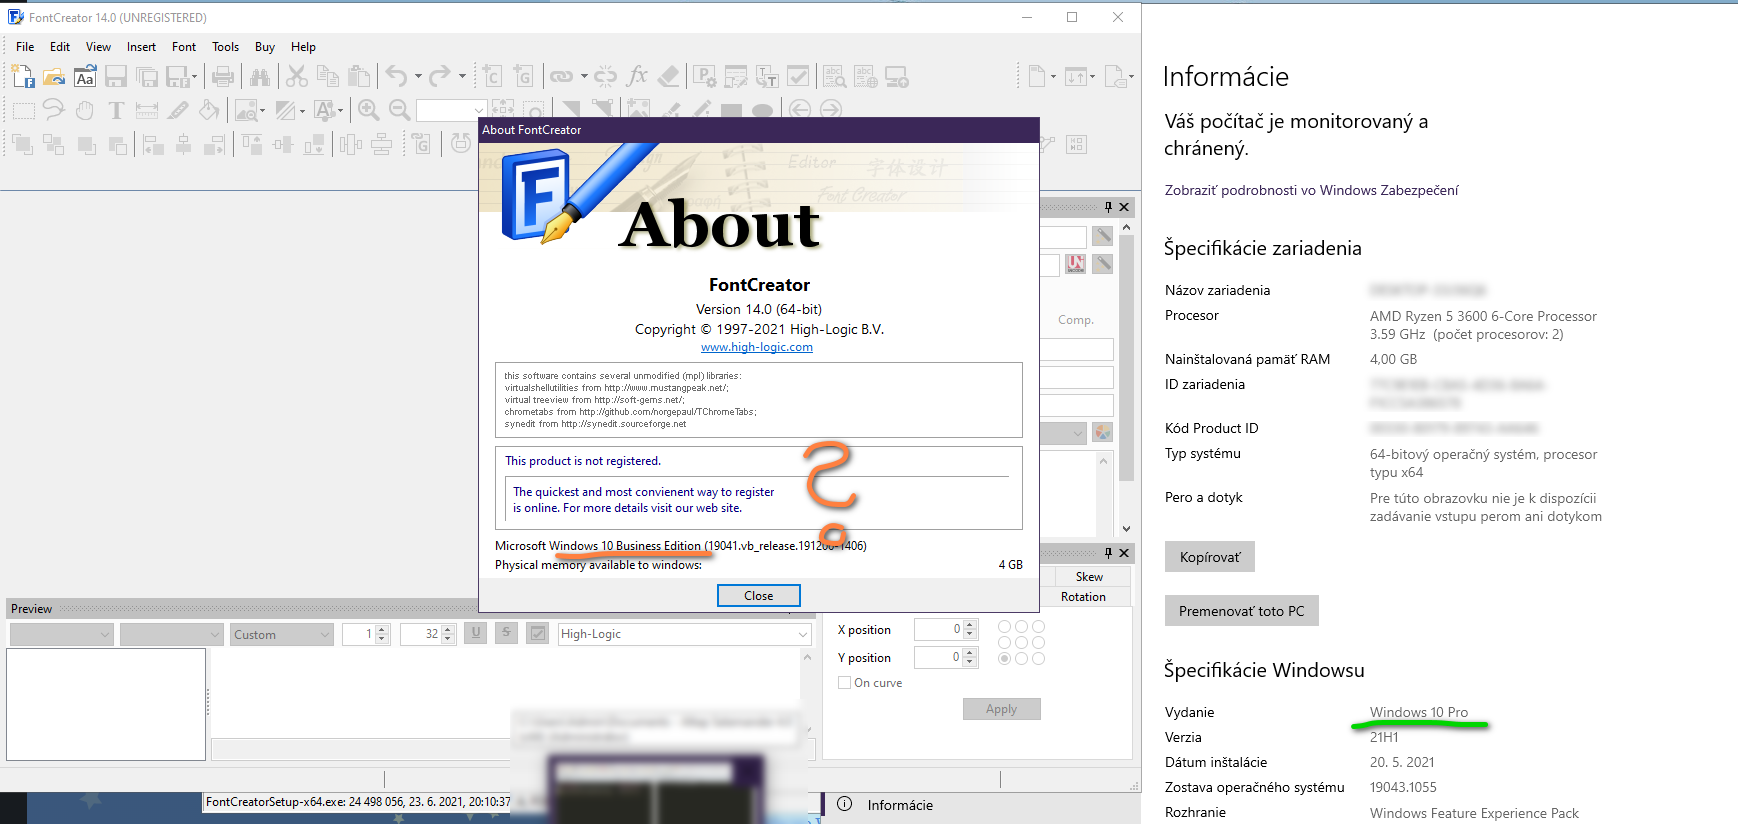Click the Open Font folder icon
Image resolution: width=1738 pixels, height=824 pixels.
pos(54,76)
